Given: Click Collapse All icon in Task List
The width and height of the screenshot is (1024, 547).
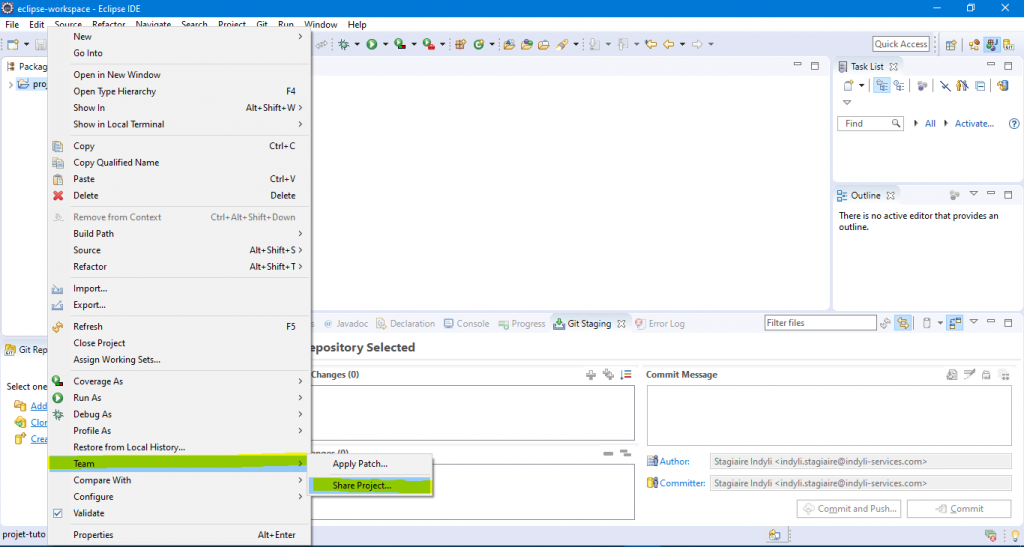Looking at the screenshot, I should coord(980,86).
